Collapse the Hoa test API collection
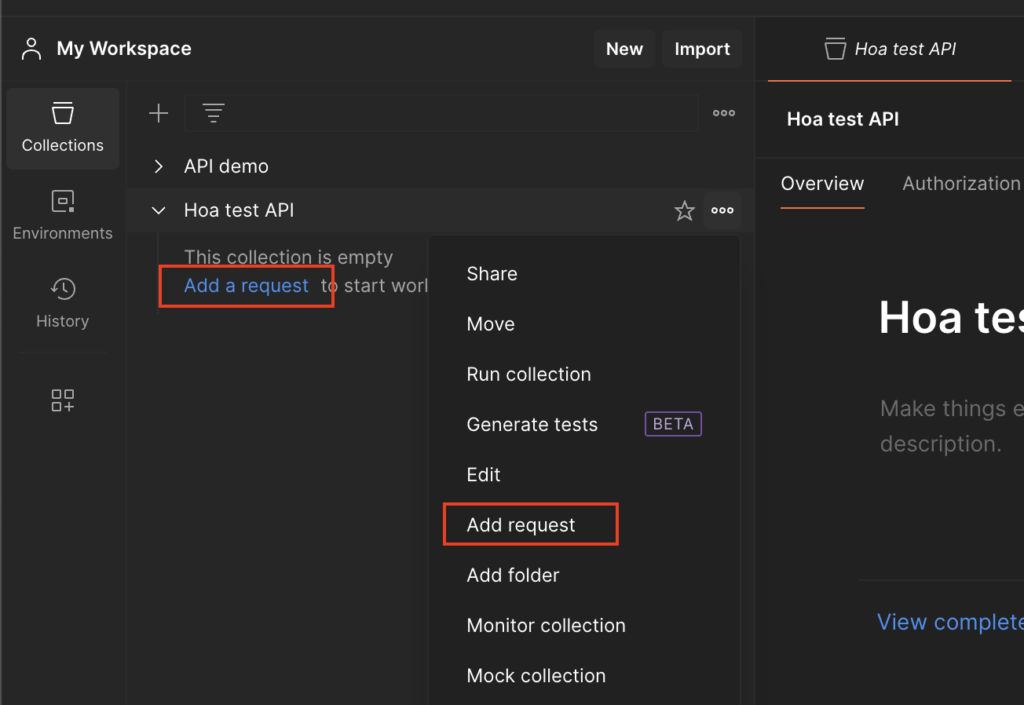Screen dimensions: 1024x705 click(159, 210)
